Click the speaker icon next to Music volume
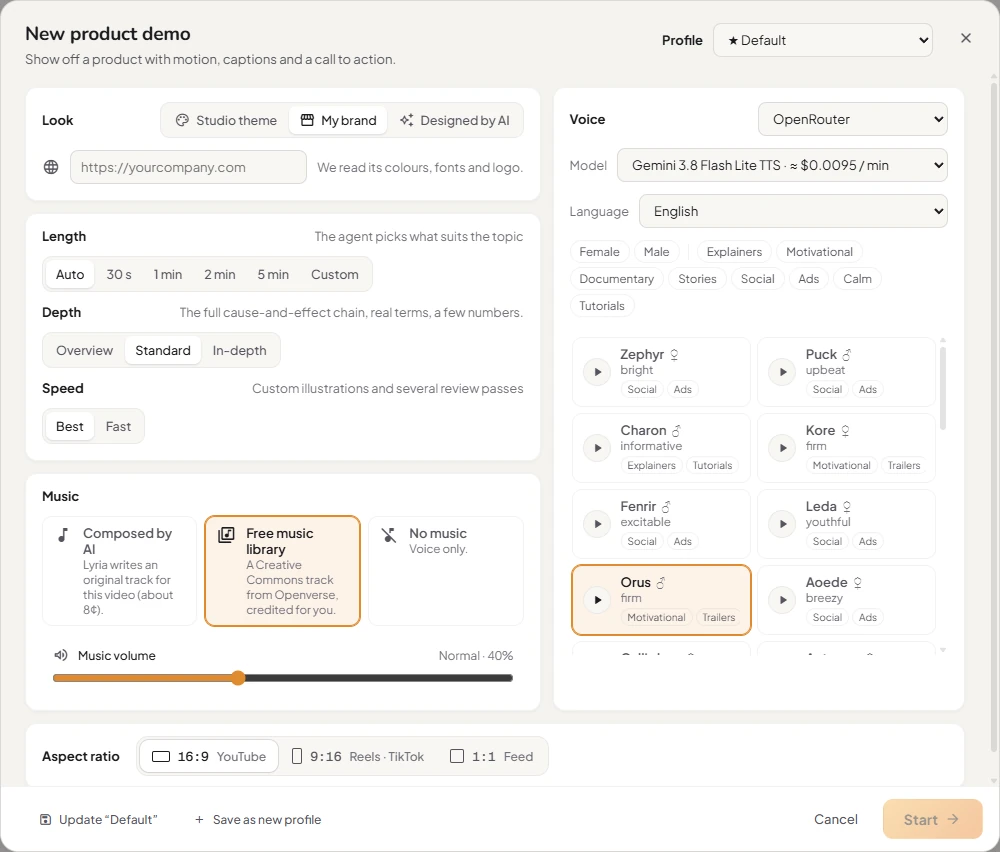Screen dimensions: 1000x852 (61, 655)
